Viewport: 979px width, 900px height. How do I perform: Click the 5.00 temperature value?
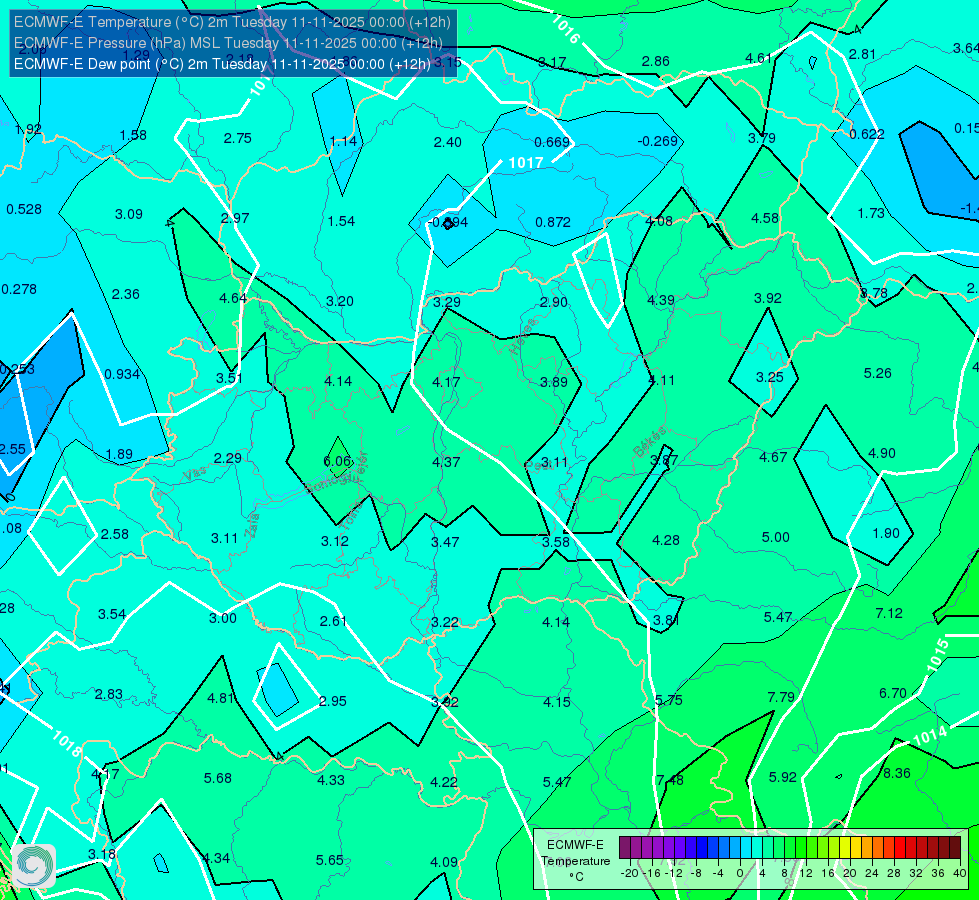775,537
